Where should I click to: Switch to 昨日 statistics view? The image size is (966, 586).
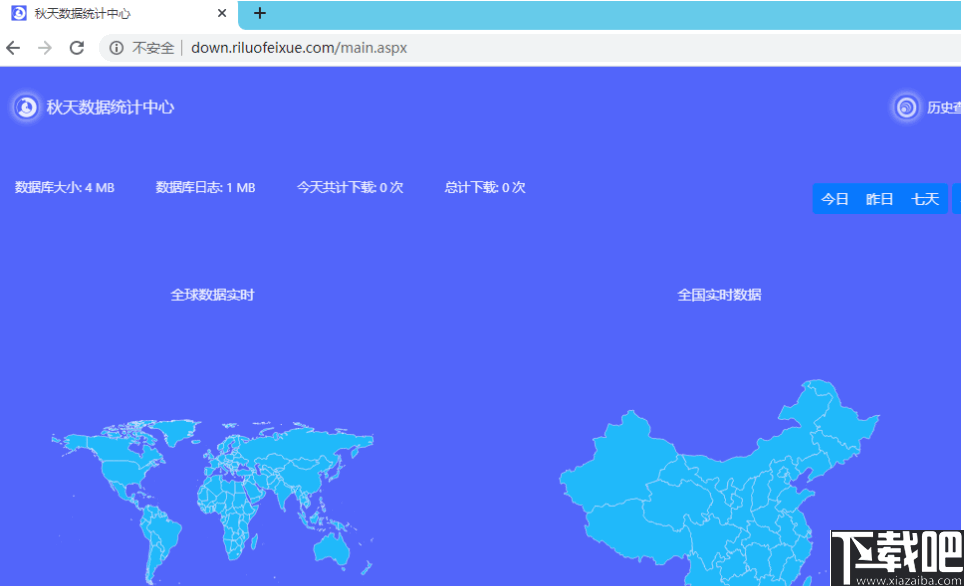click(x=880, y=198)
